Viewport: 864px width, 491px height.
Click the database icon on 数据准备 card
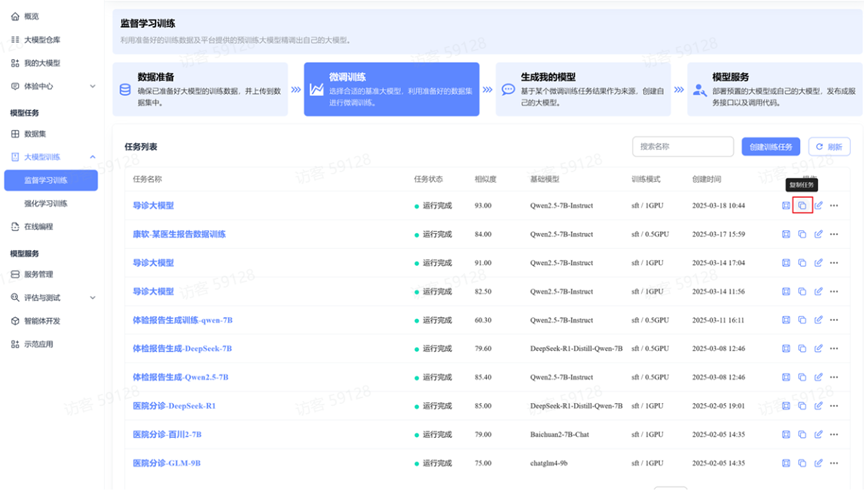[x=125, y=90]
